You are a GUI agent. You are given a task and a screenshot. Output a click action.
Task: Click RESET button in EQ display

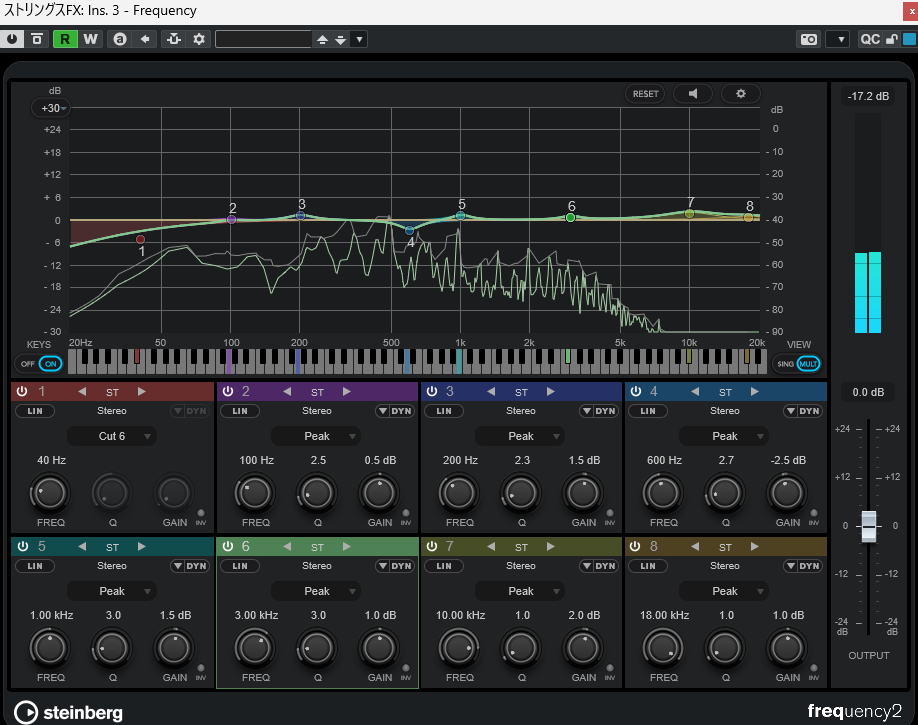[x=645, y=94]
